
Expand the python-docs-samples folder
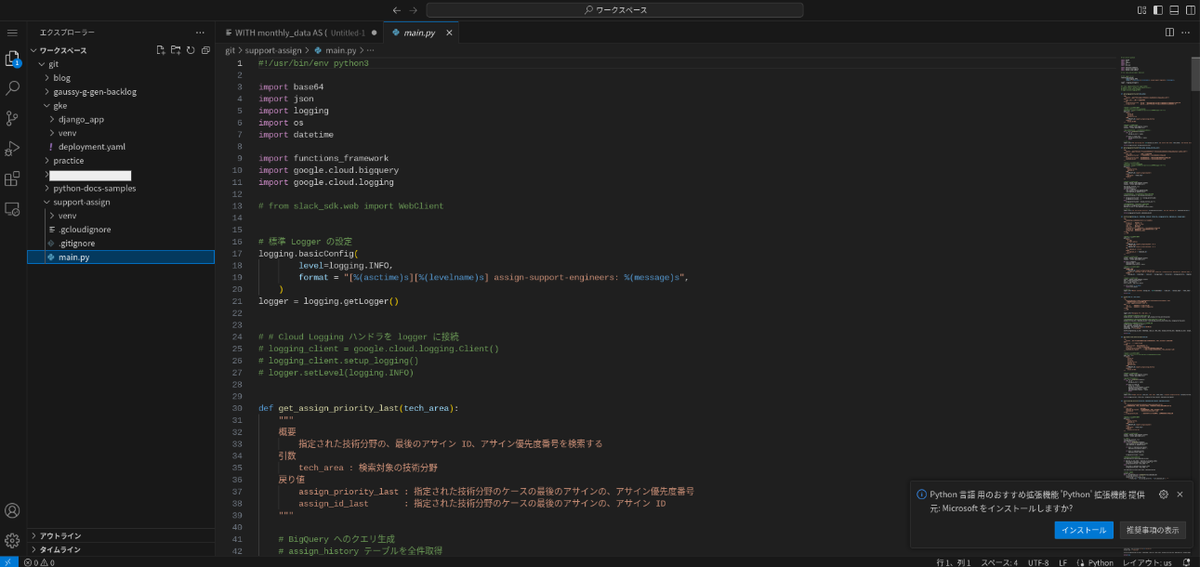click(x=120, y=188)
